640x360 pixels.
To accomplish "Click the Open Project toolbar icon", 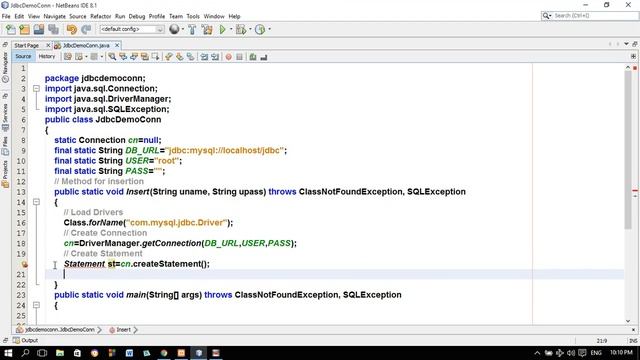I will tap(39, 29).
